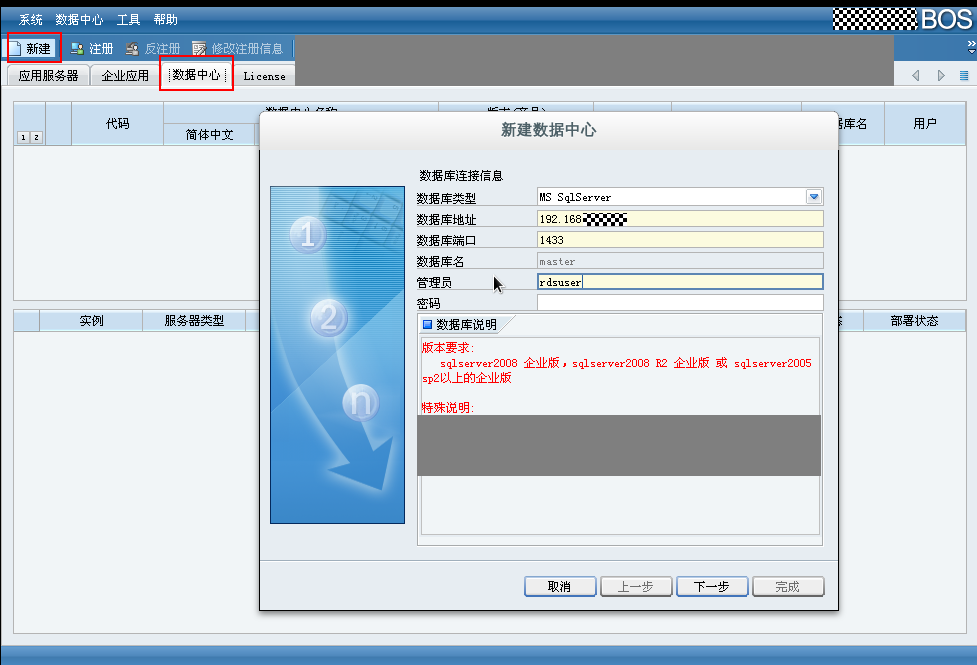The image size is (977, 665).
Task: Open the tab list icon
Action: point(964,75)
